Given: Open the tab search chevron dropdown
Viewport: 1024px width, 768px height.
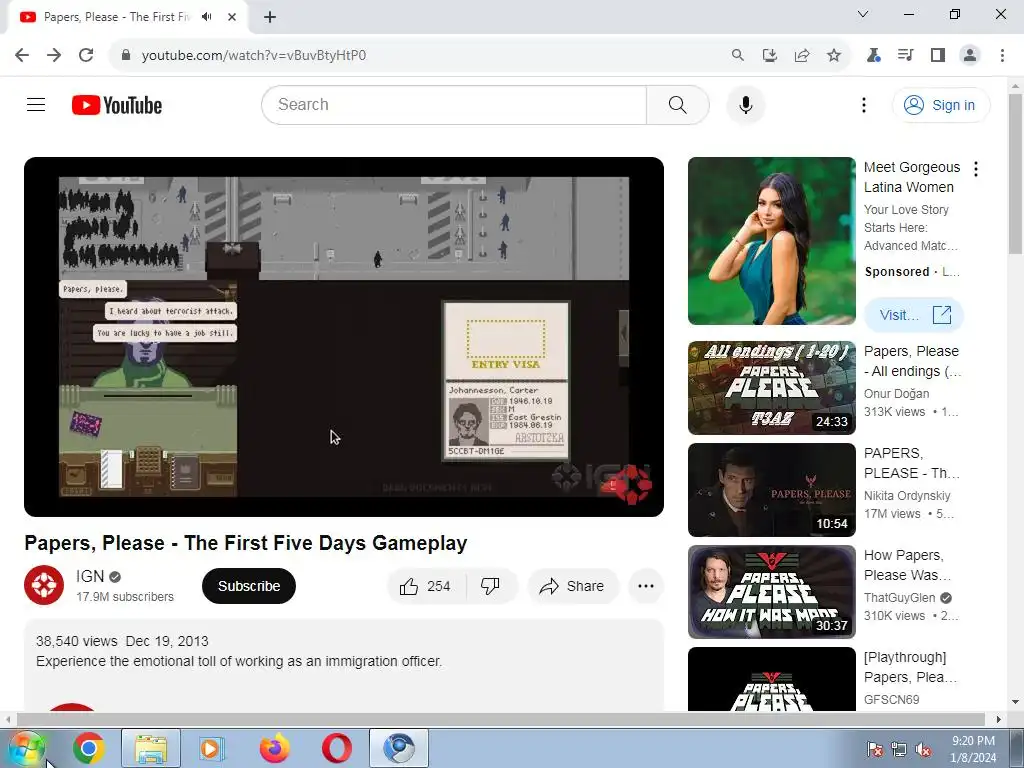Looking at the screenshot, I should 863,14.
